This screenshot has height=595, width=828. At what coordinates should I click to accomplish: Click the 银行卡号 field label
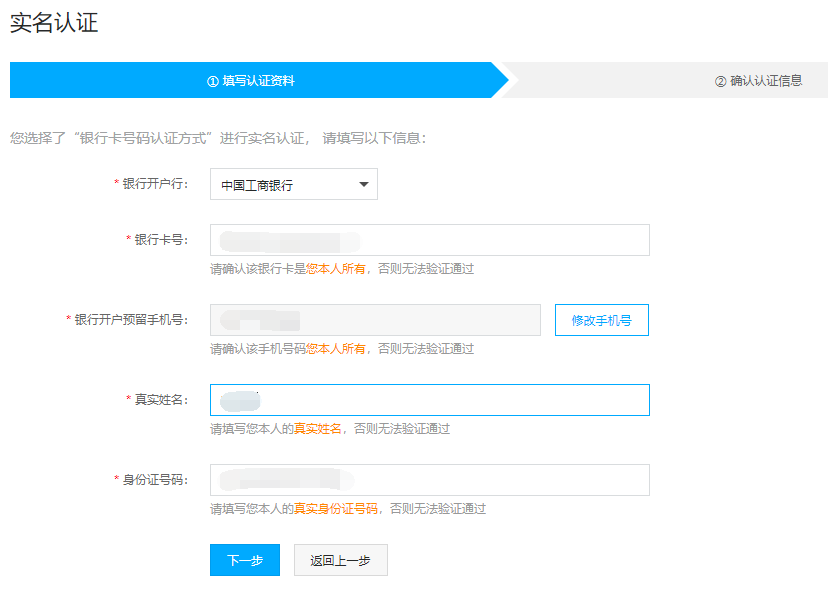[x=160, y=240]
